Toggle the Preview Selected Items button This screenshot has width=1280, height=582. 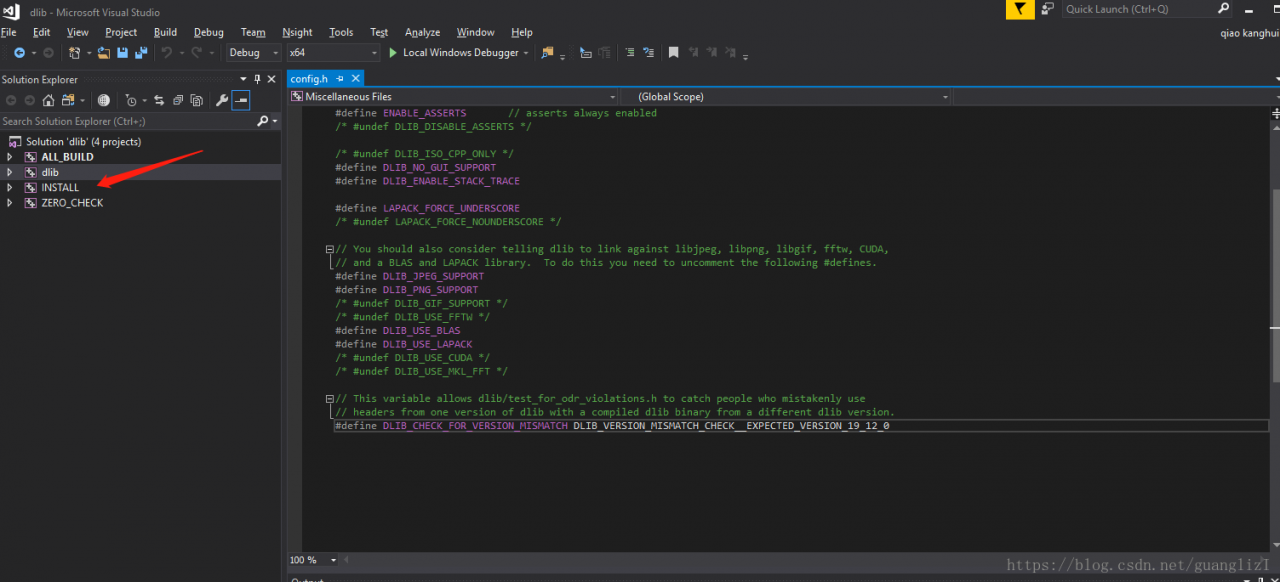[x=241, y=100]
